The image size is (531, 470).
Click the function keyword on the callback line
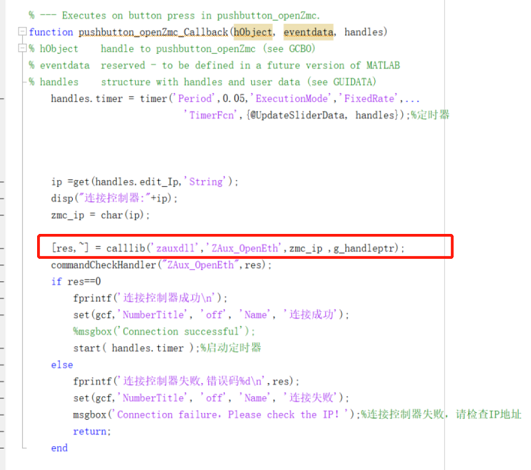click(x=51, y=32)
